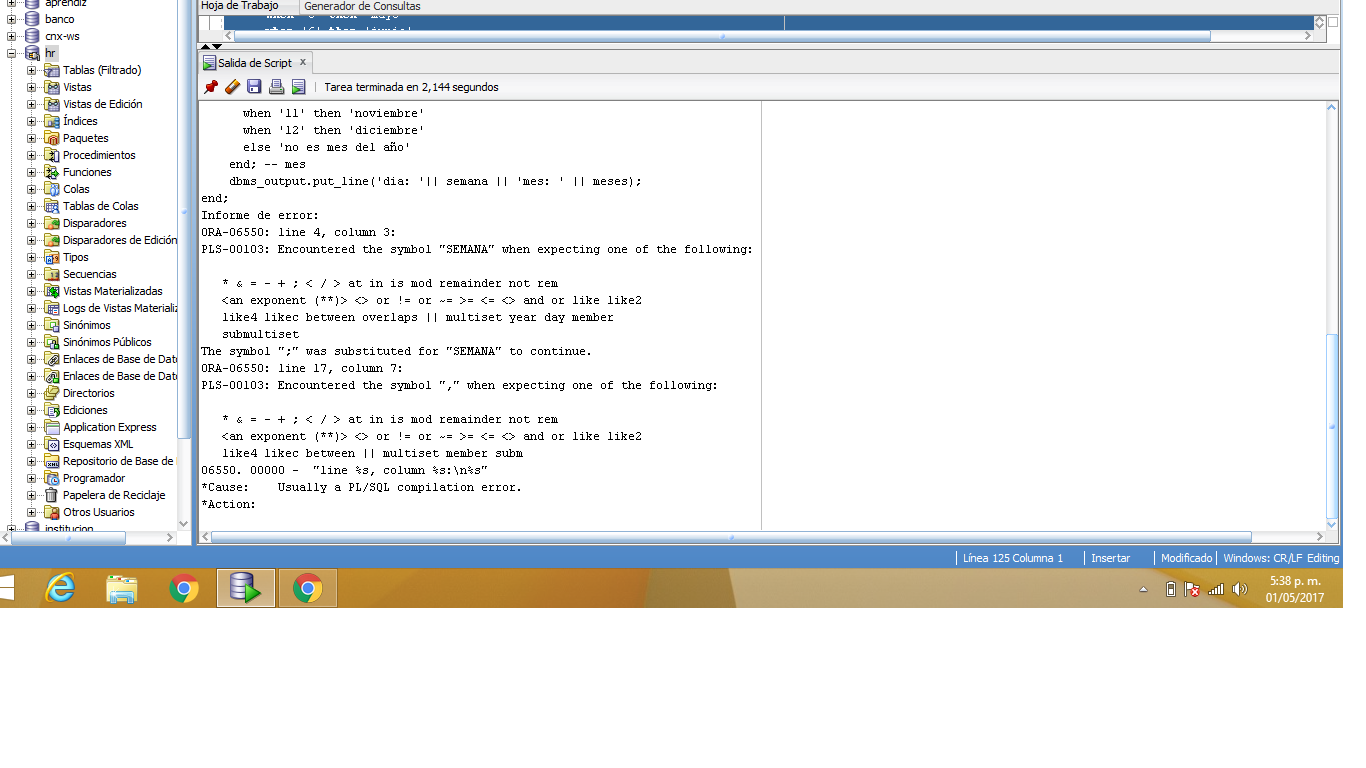The height and width of the screenshot is (768, 1366).
Task: Select the Vistas de Edición node icon
Action: pyautogui.click(x=52, y=104)
